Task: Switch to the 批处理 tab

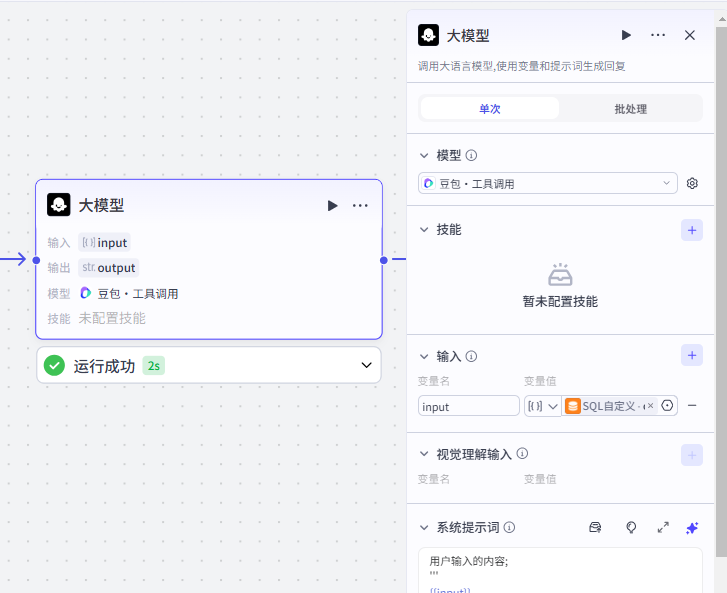Action: click(x=630, y=108)
